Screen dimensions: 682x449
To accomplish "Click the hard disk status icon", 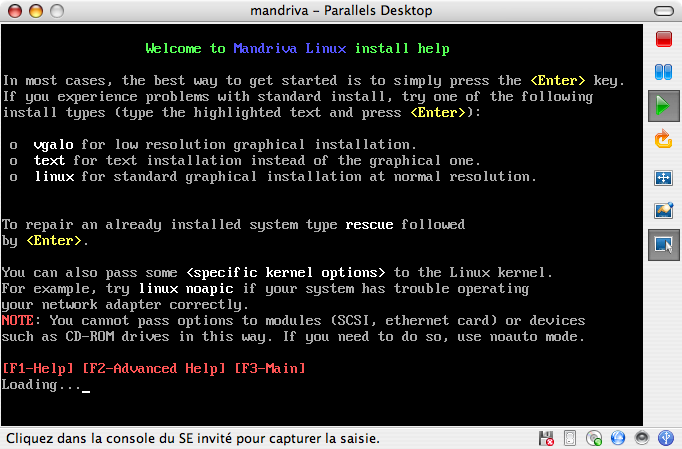I will pyautogui.click(x=570, y=438).
